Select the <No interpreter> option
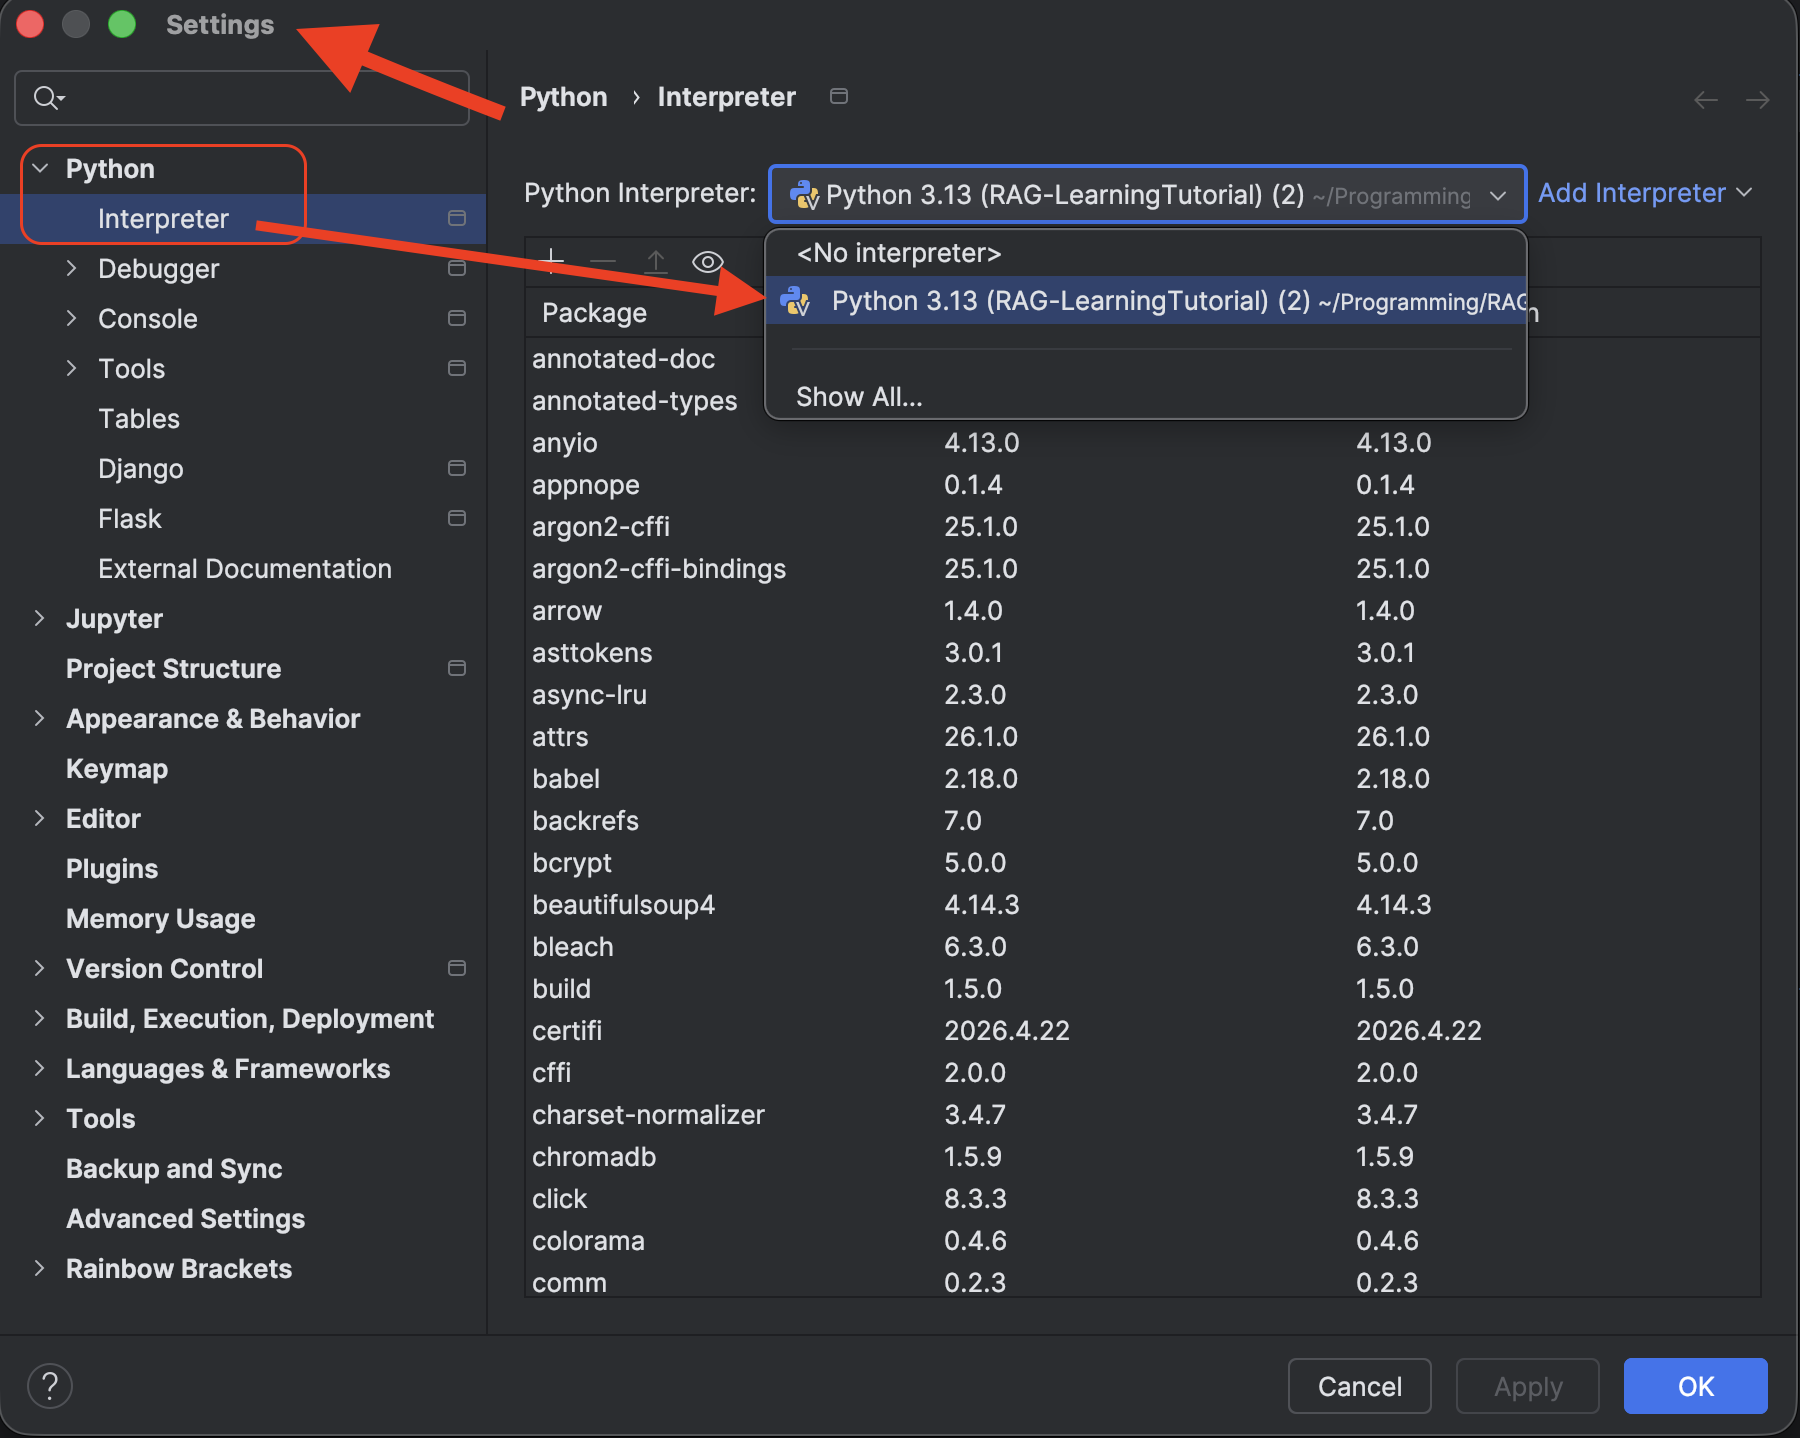The image size is (1800, 1438). (x=1146, y=253)
